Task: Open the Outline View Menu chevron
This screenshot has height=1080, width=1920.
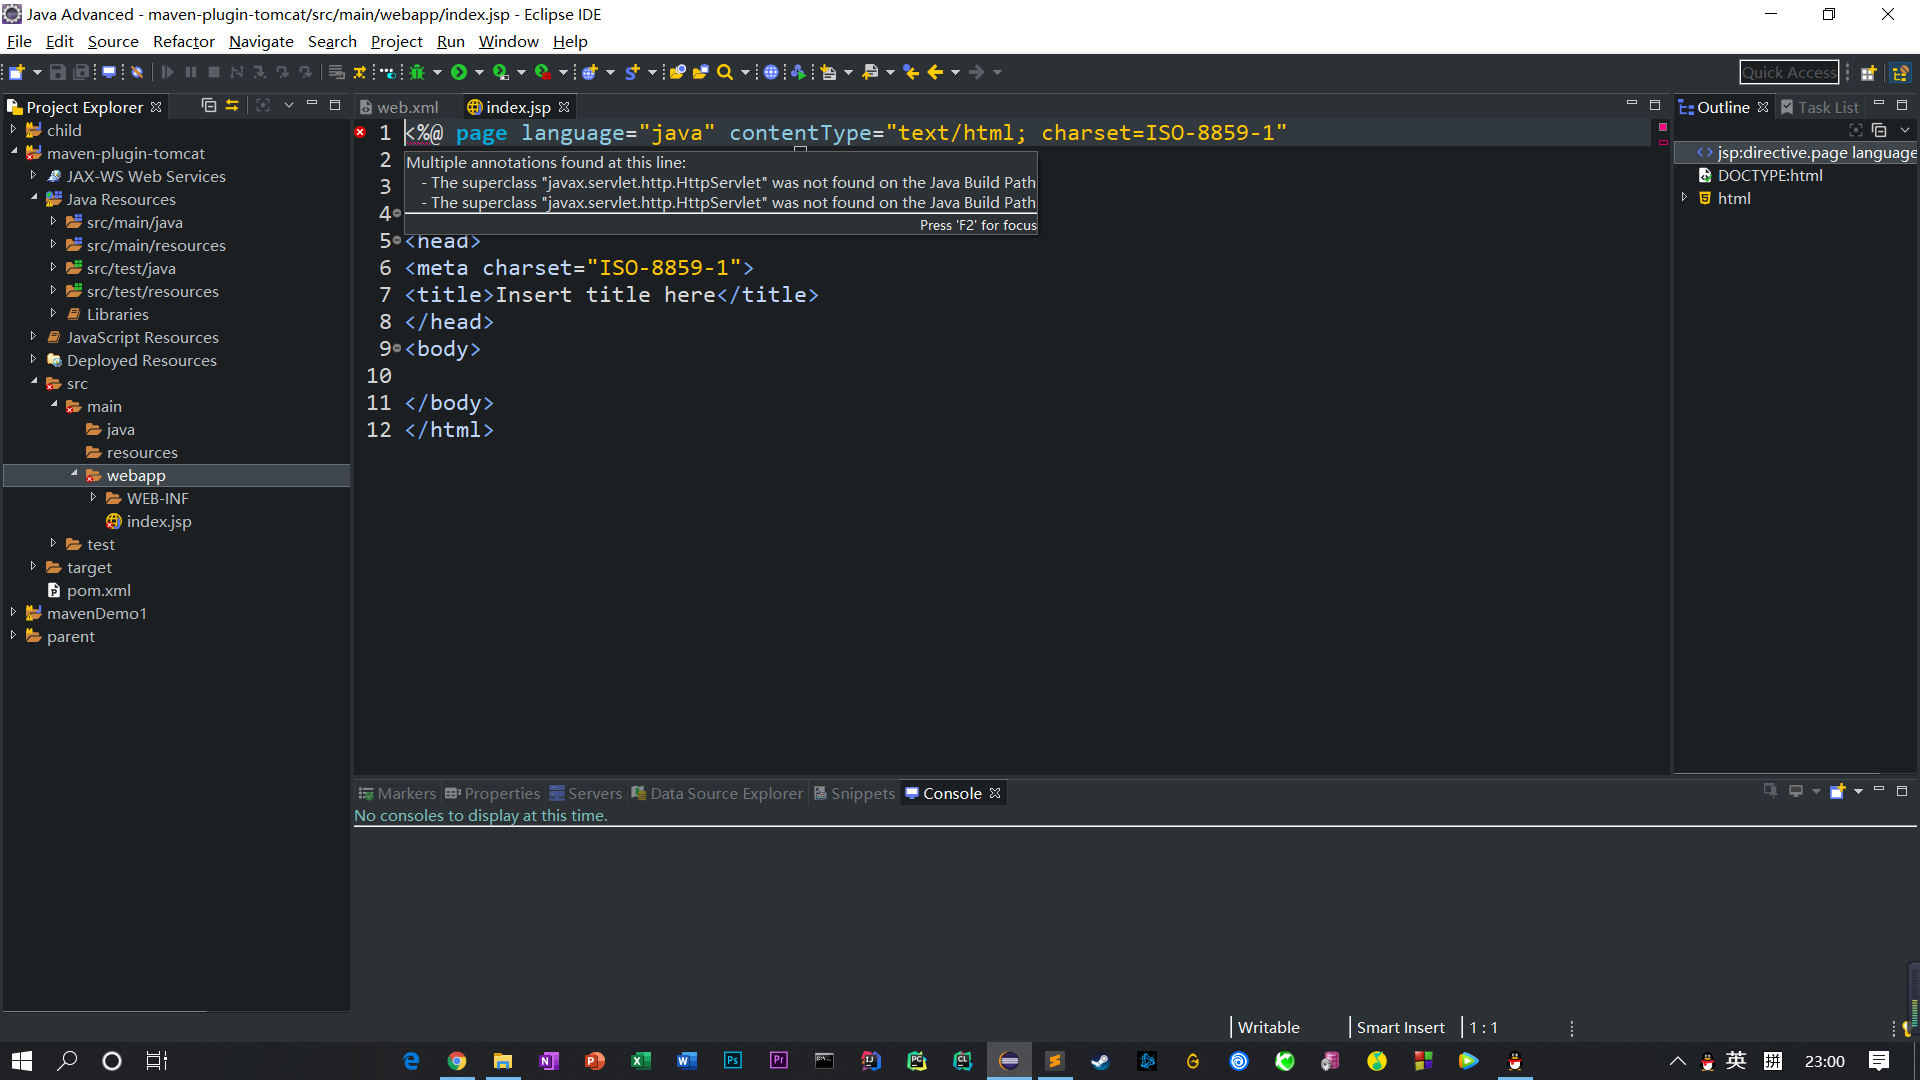Action: 1905,130
